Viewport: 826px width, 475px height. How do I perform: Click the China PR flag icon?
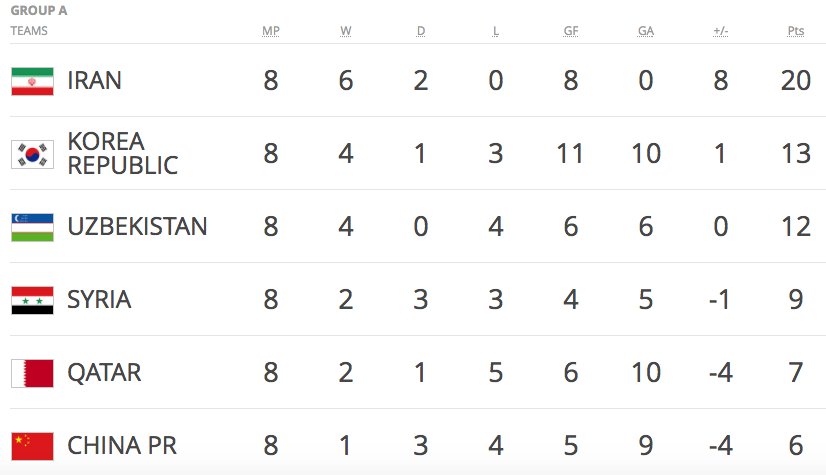point(32,446)
